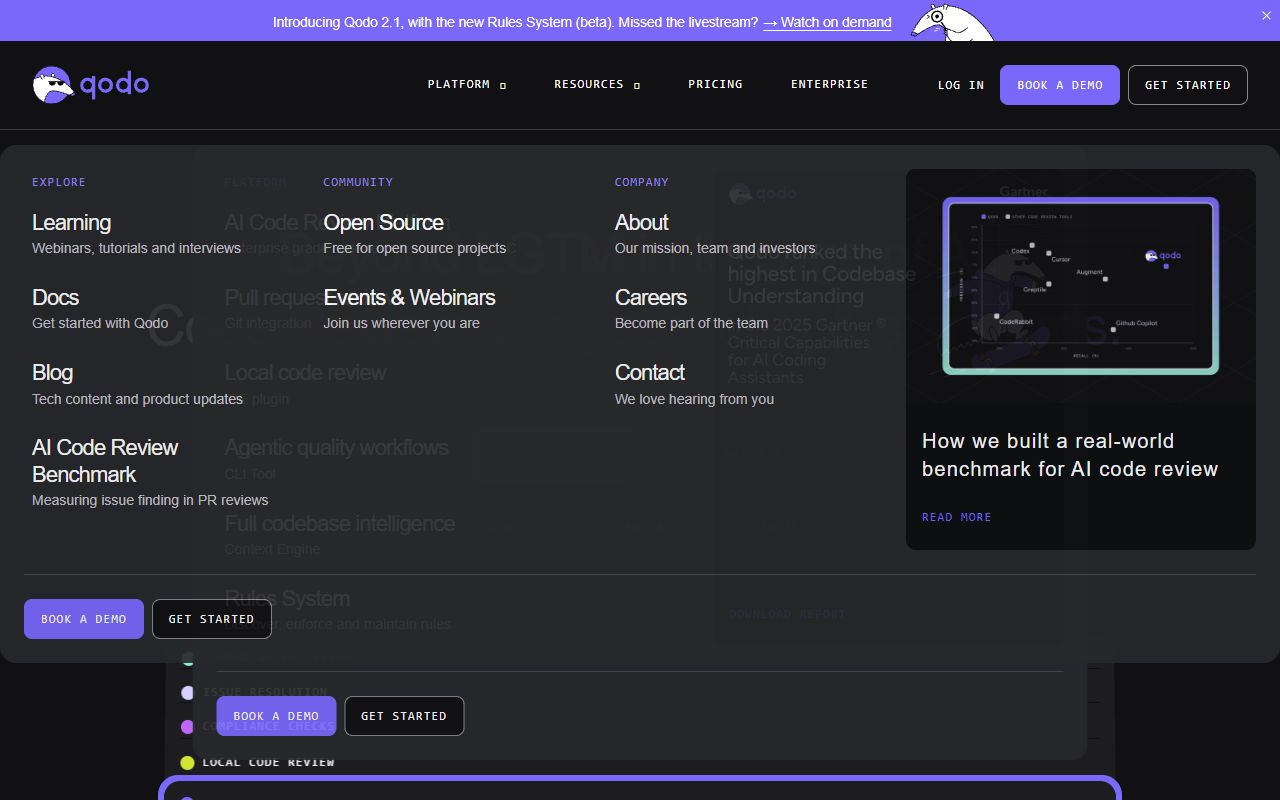Open the Open Source community page
This screenshot has width=1280, height=800.
[384, 222]
